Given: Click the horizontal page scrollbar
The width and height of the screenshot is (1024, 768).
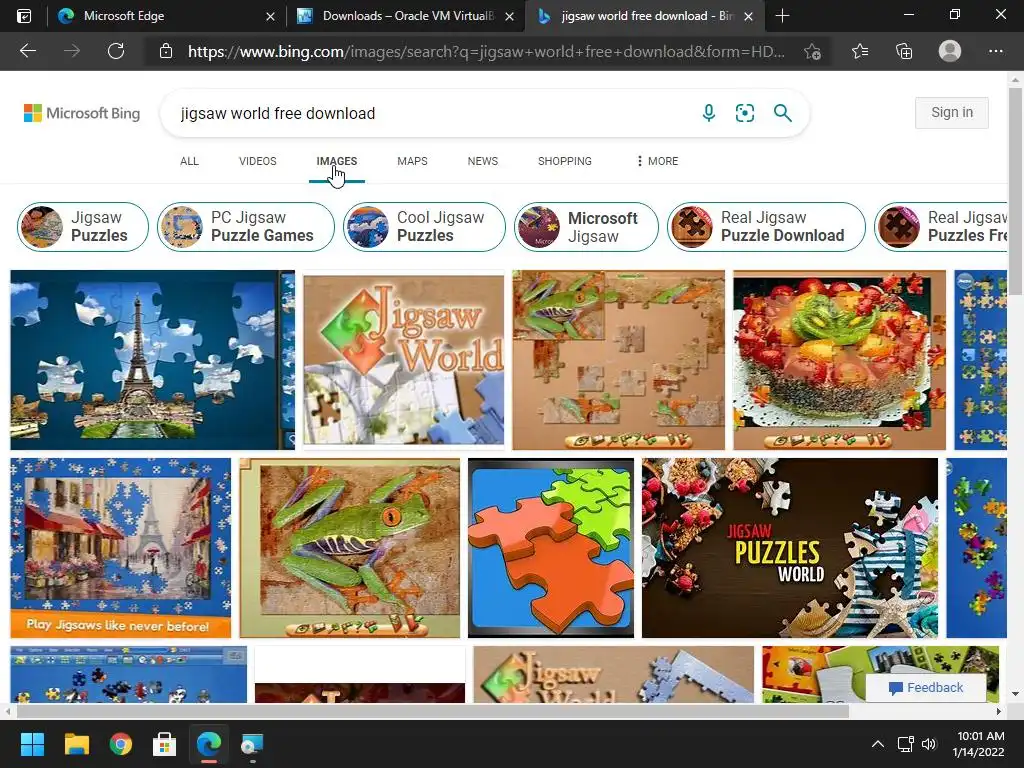Looking at the screenshot, I should pos(432,711).
